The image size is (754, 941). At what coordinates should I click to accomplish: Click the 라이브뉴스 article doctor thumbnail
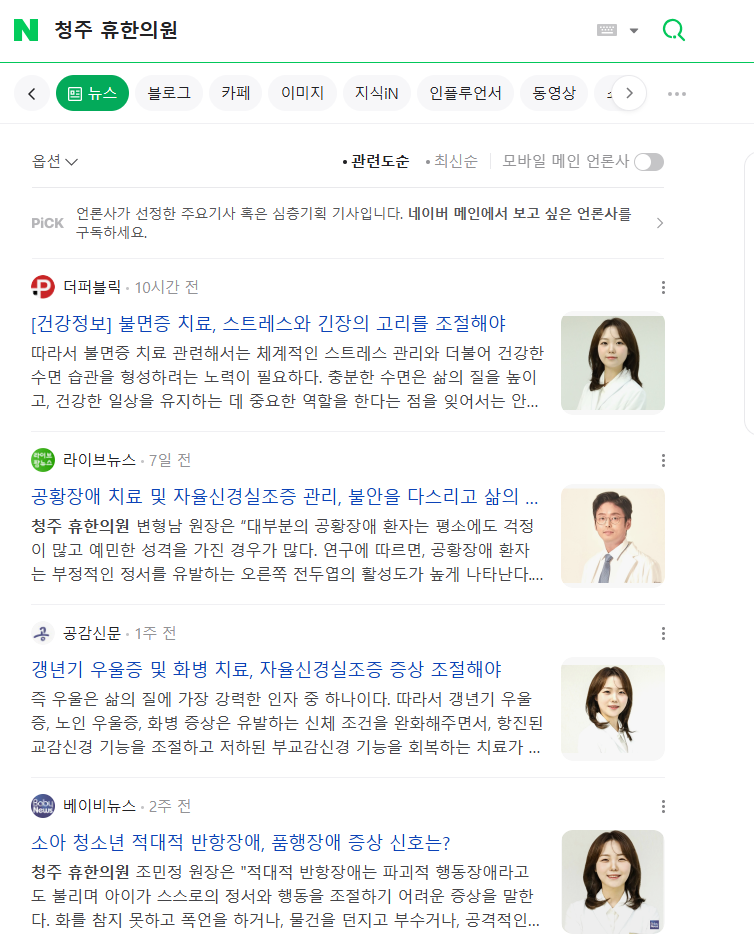coord(613,535)
